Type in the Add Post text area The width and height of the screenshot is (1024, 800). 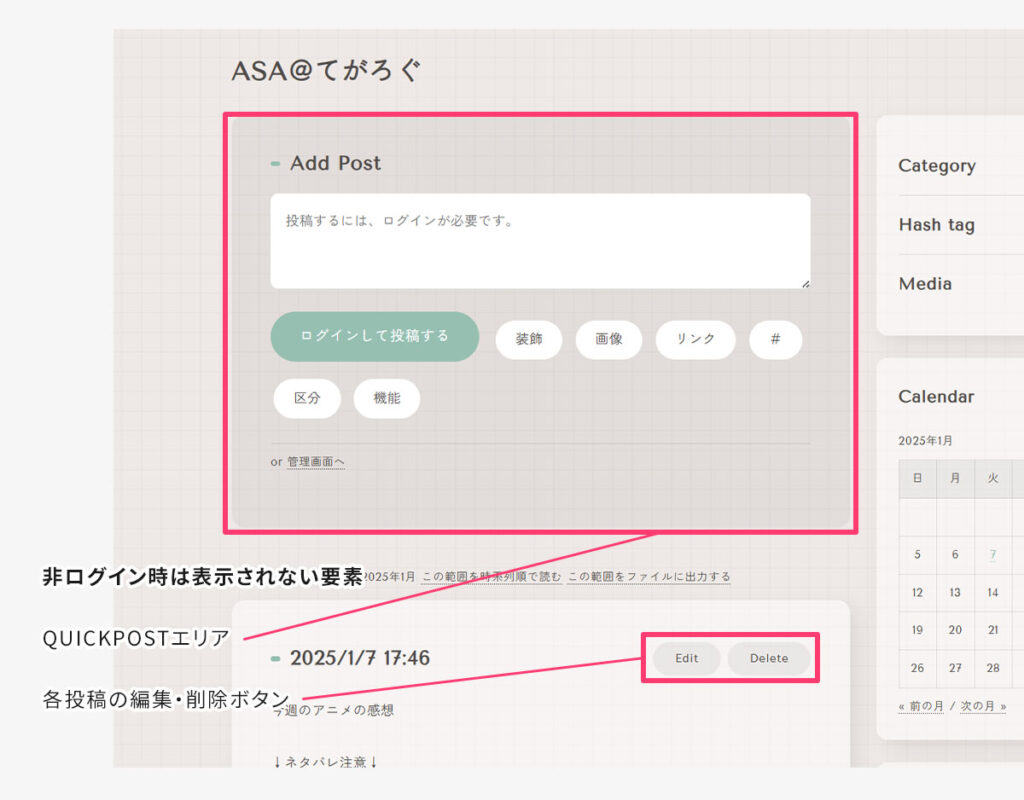[x=540, y=241]
